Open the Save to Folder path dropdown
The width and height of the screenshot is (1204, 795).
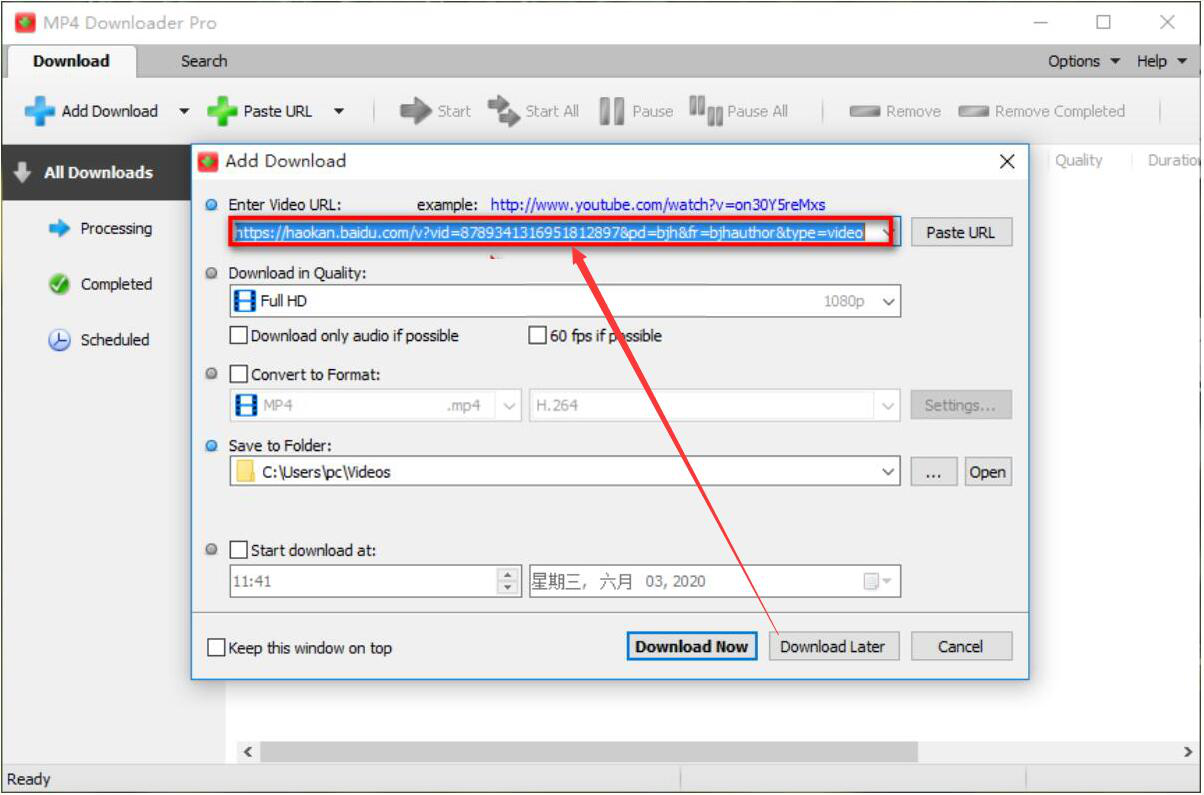(x=888, y=472)
